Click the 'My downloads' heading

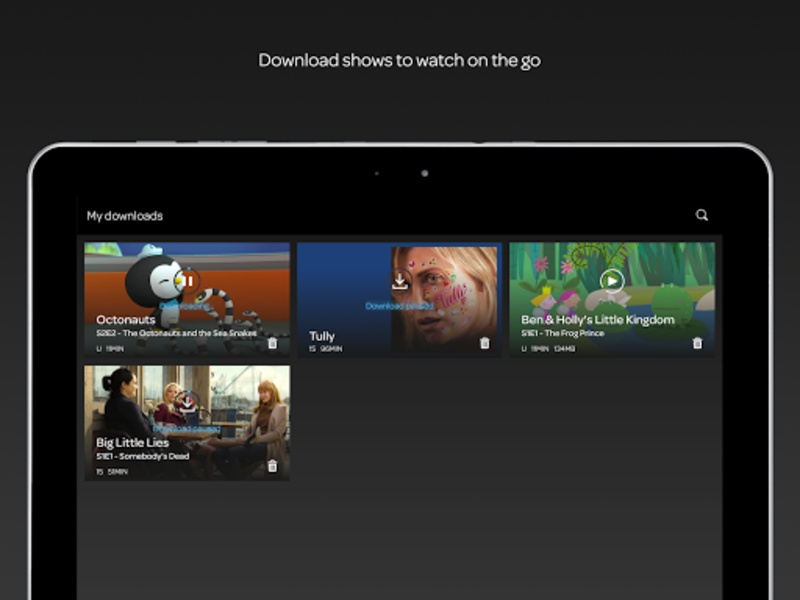coord(124,216)
